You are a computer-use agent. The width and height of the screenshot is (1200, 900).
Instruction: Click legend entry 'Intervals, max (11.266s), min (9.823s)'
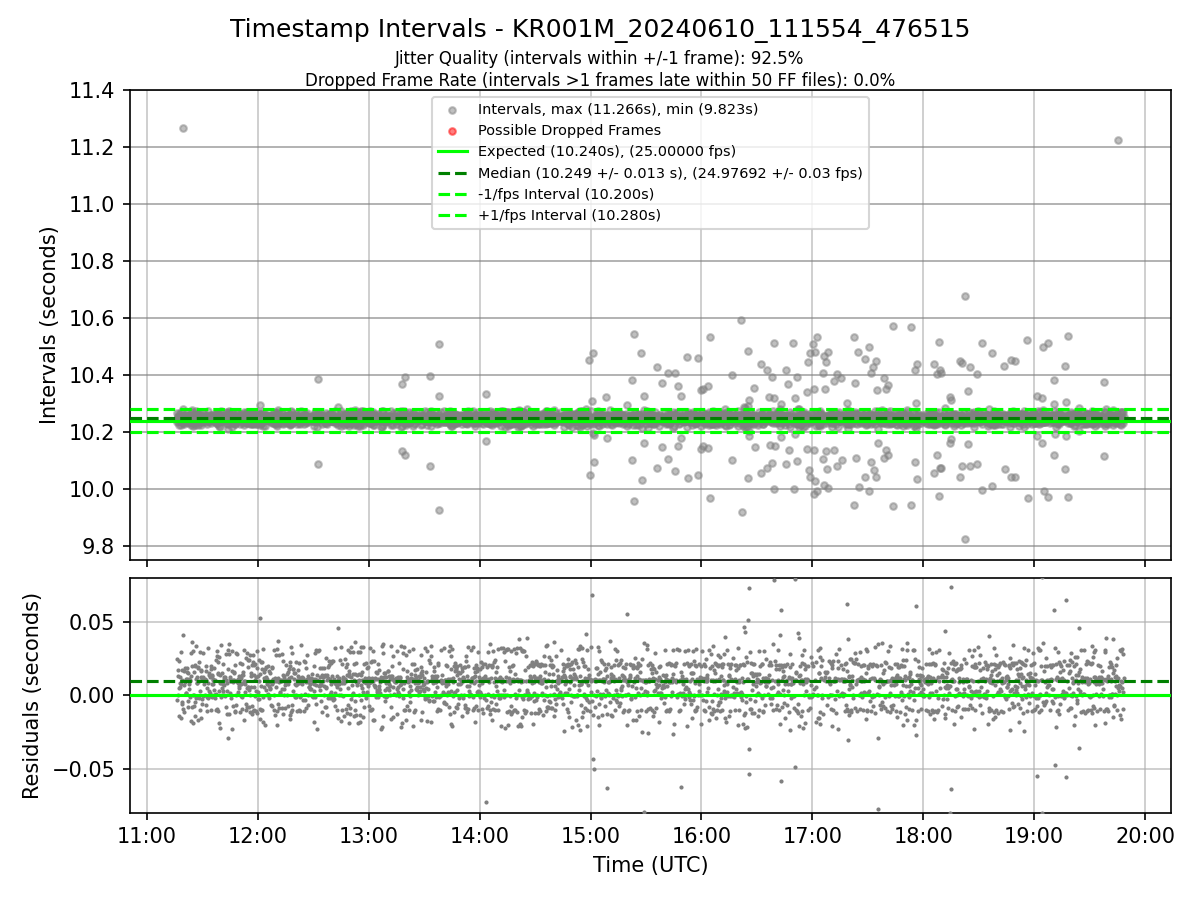tap(618, 109)
